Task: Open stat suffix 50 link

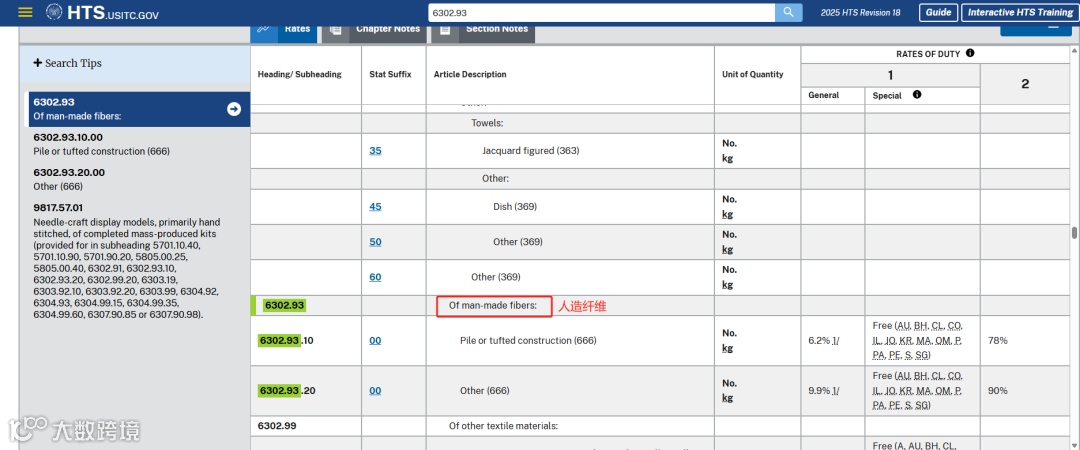Action: click(x=375, y=242)
